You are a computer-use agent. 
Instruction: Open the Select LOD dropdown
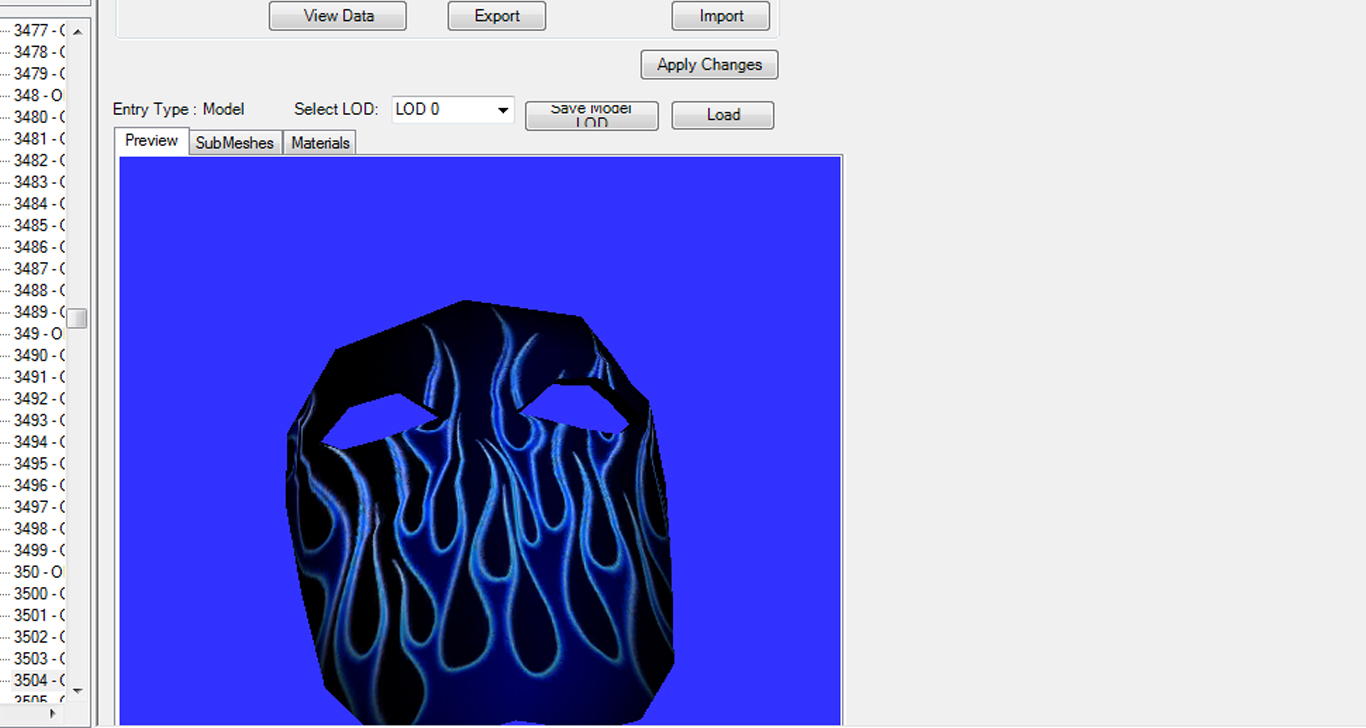[x=453, y=110]
